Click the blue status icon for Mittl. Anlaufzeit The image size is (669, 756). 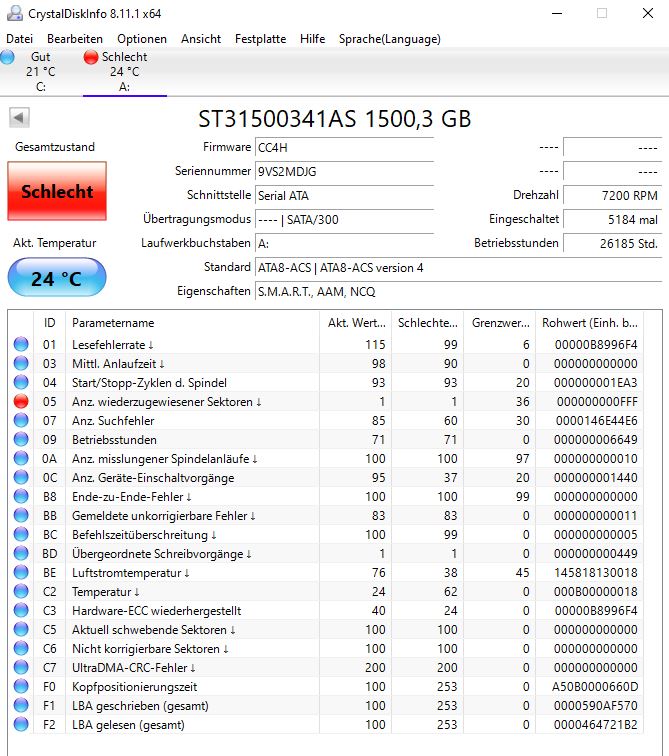21,363
